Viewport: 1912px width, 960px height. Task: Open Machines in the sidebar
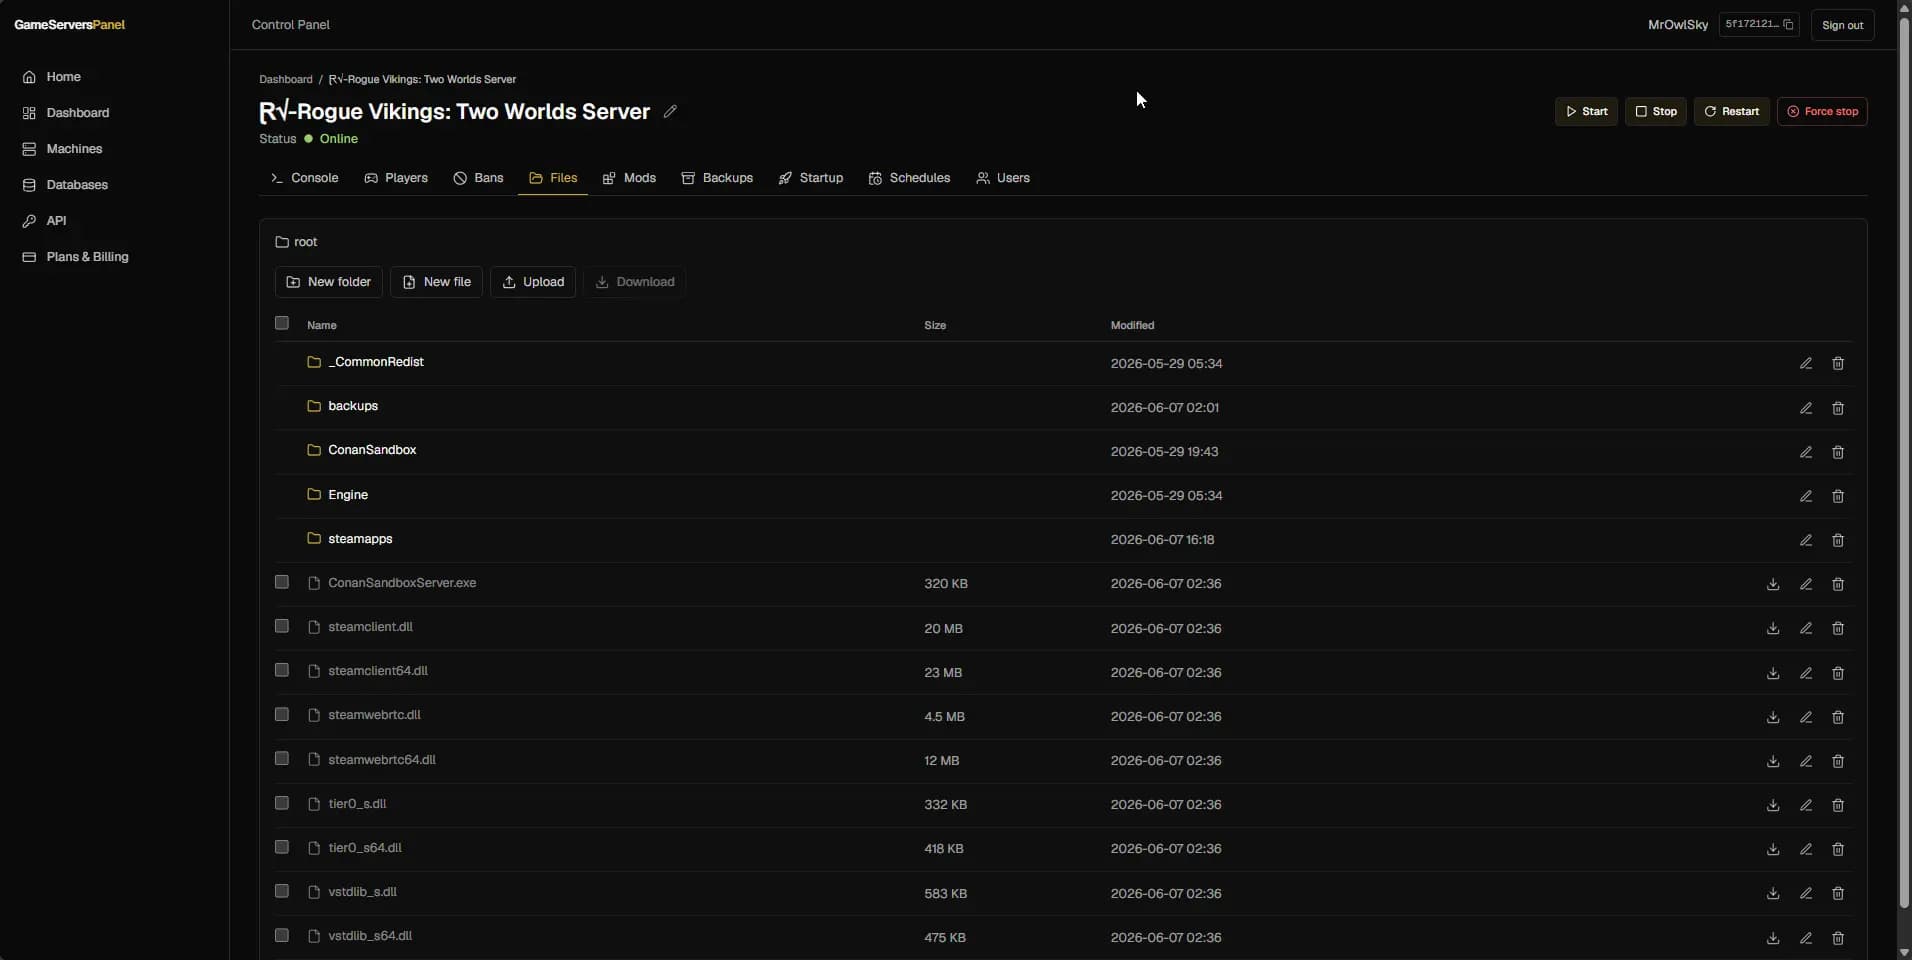[74, 149]
